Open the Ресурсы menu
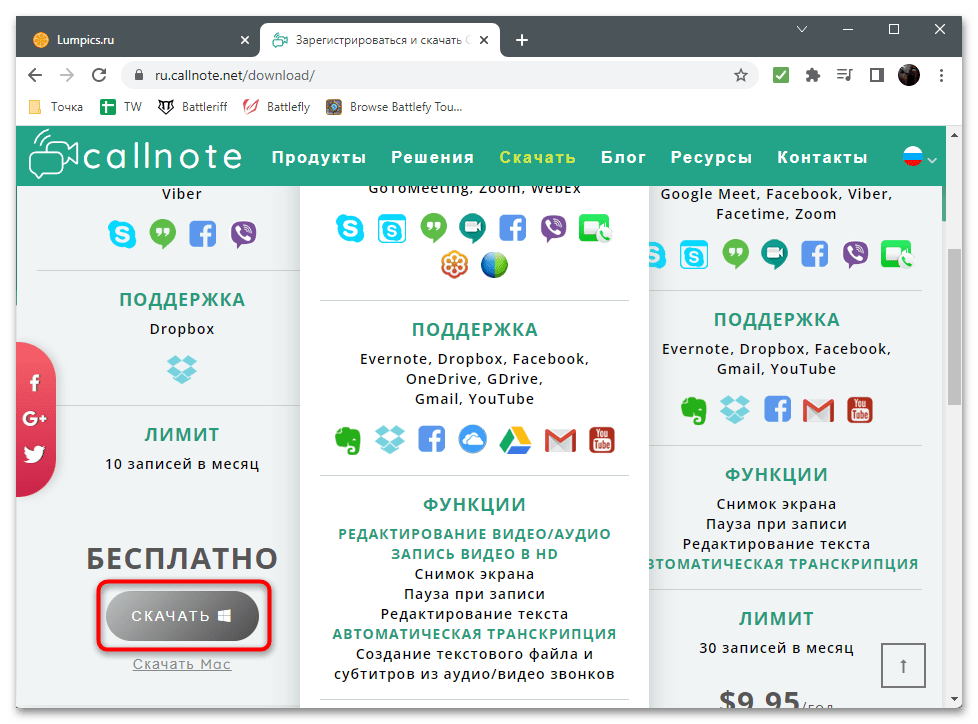Viewport: 978px width, 724px height. (711, 157)
